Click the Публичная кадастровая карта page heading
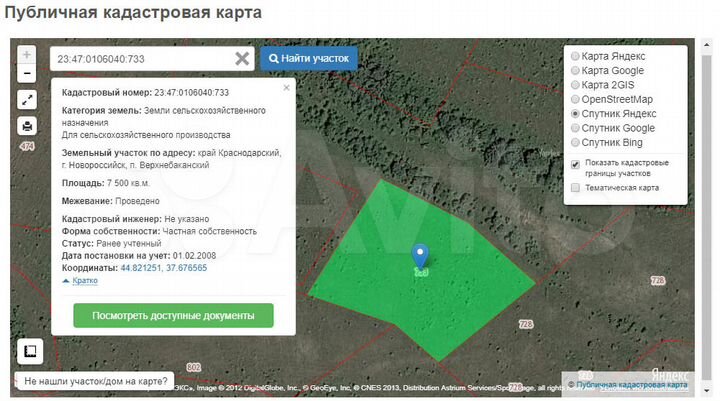Screen dimensions: 720x401 click(133, 12)
